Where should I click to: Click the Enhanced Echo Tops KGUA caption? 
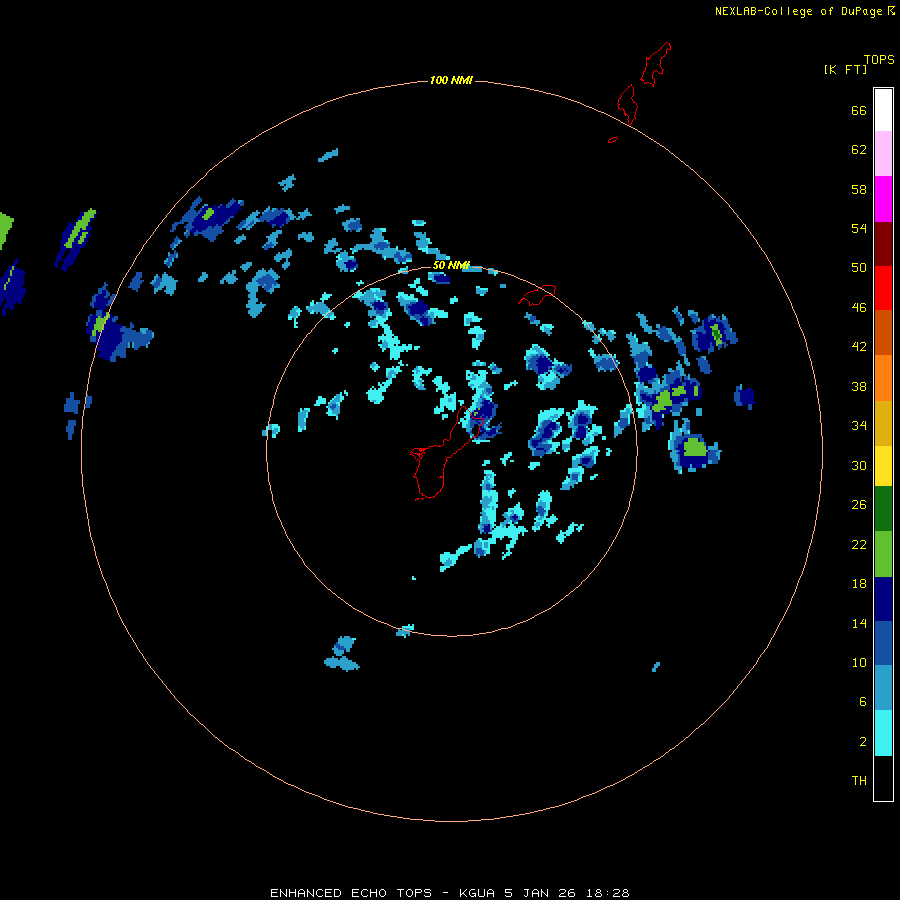(449, 893)
